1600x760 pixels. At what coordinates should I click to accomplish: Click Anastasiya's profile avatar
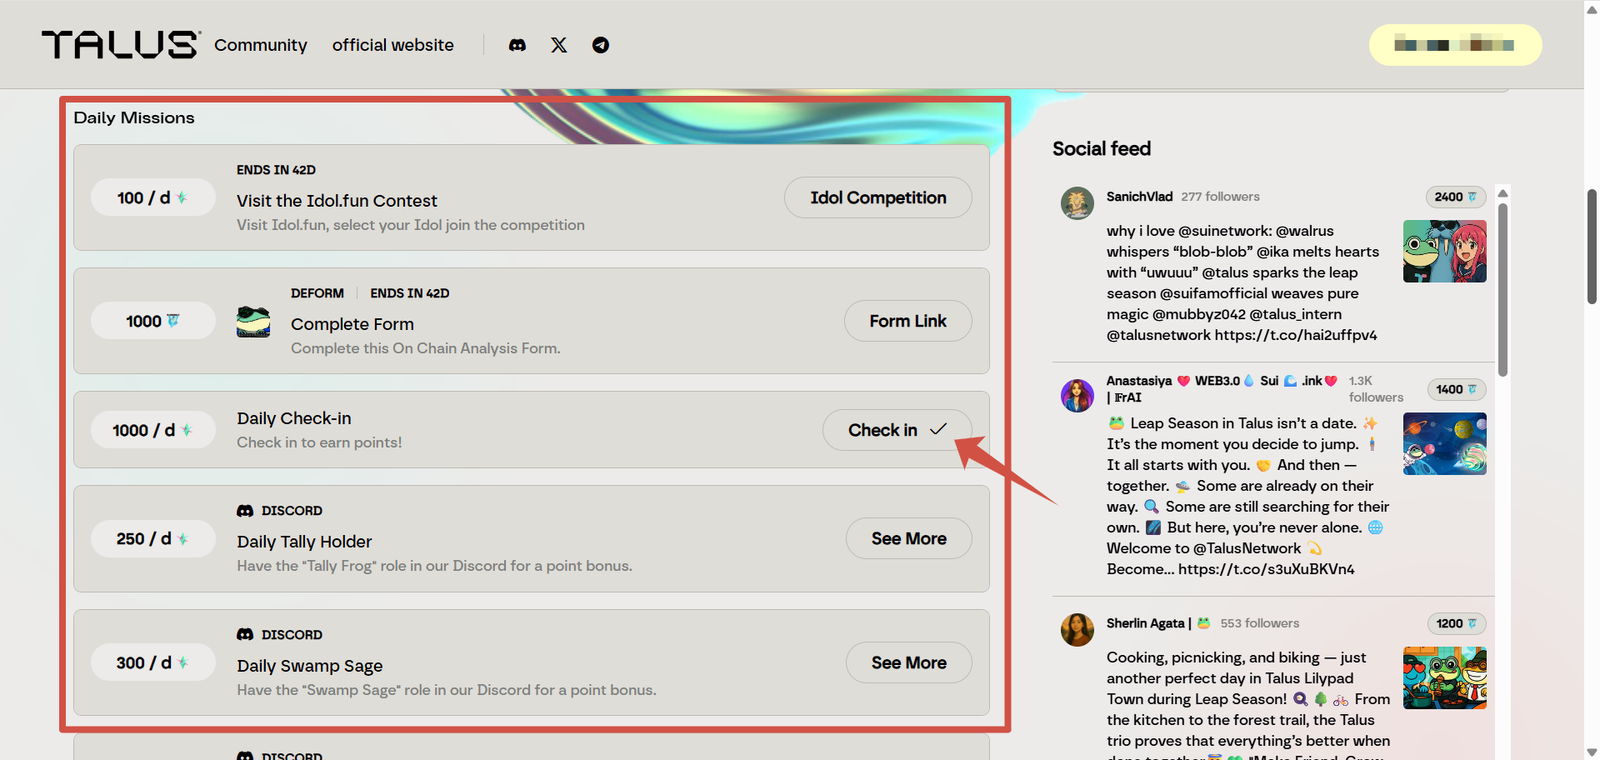click(1077, 395)
